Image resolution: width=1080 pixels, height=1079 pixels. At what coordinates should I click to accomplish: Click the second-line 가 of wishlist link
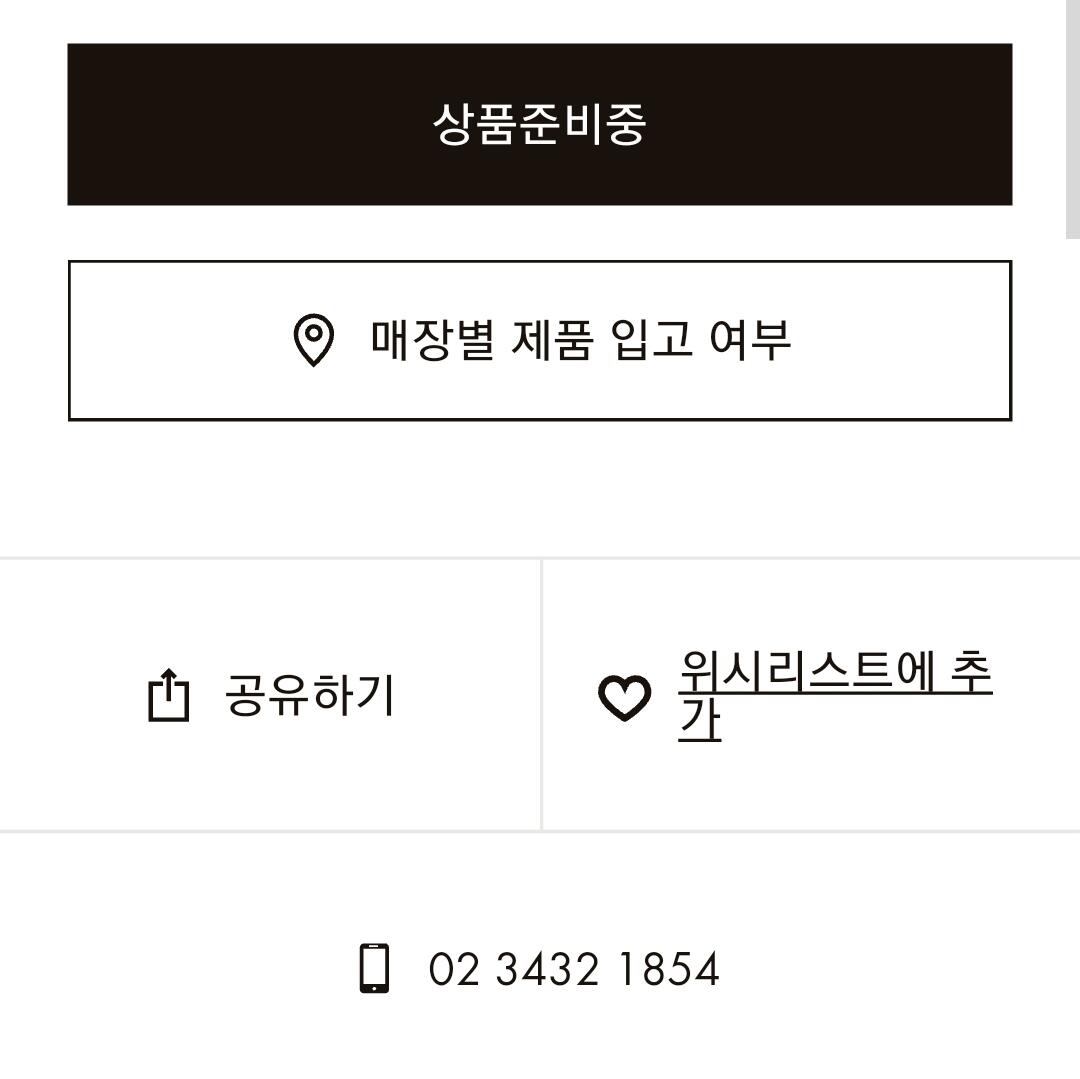pyautogui.click(x=699, y=720)
